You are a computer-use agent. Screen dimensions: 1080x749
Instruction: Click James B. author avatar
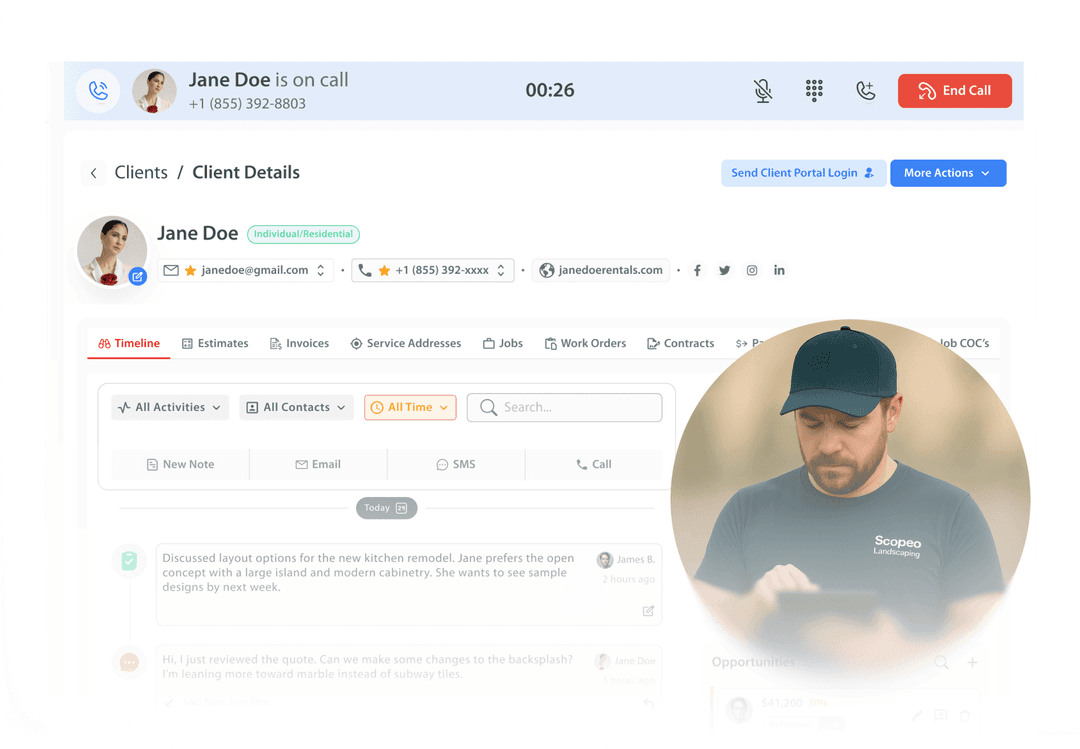click(x=605, y=560)
